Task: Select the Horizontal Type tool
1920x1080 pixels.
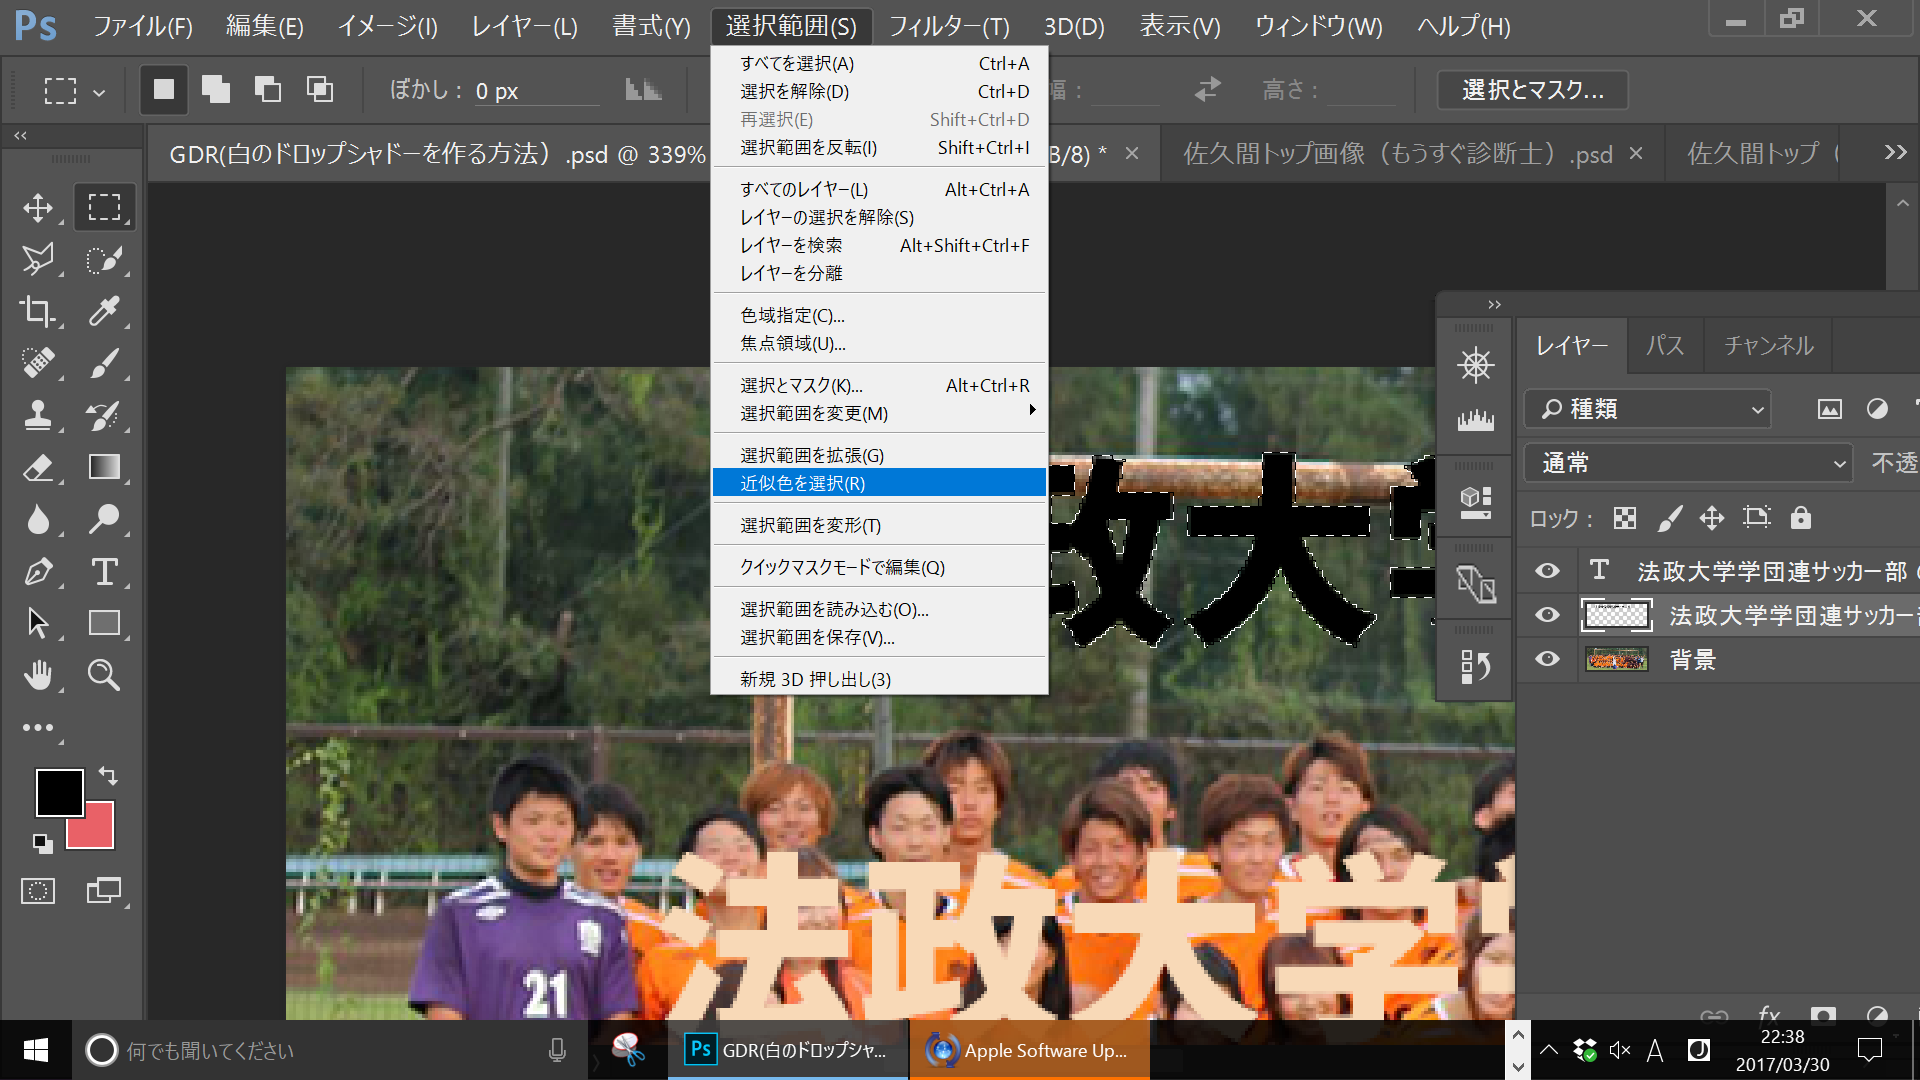Action: tap(104, 571)
